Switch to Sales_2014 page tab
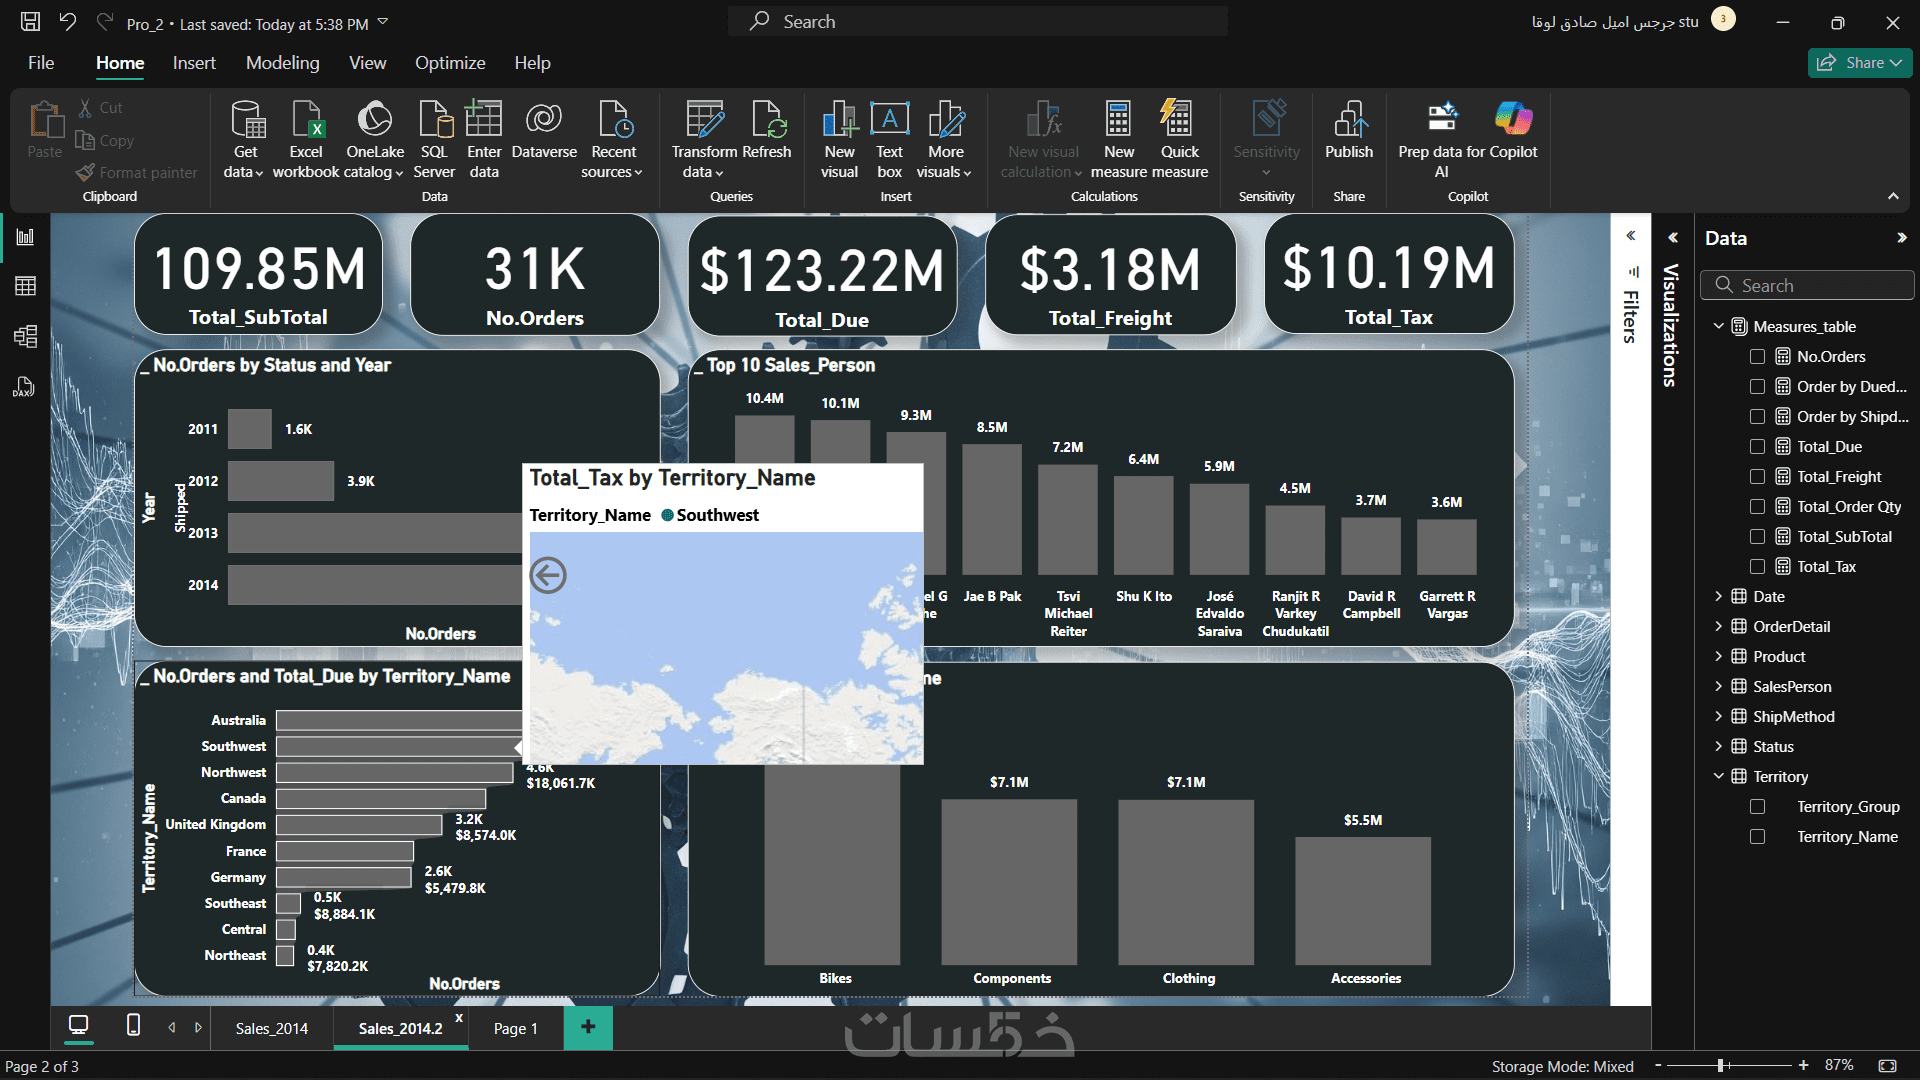 [x=272, y=1028]
